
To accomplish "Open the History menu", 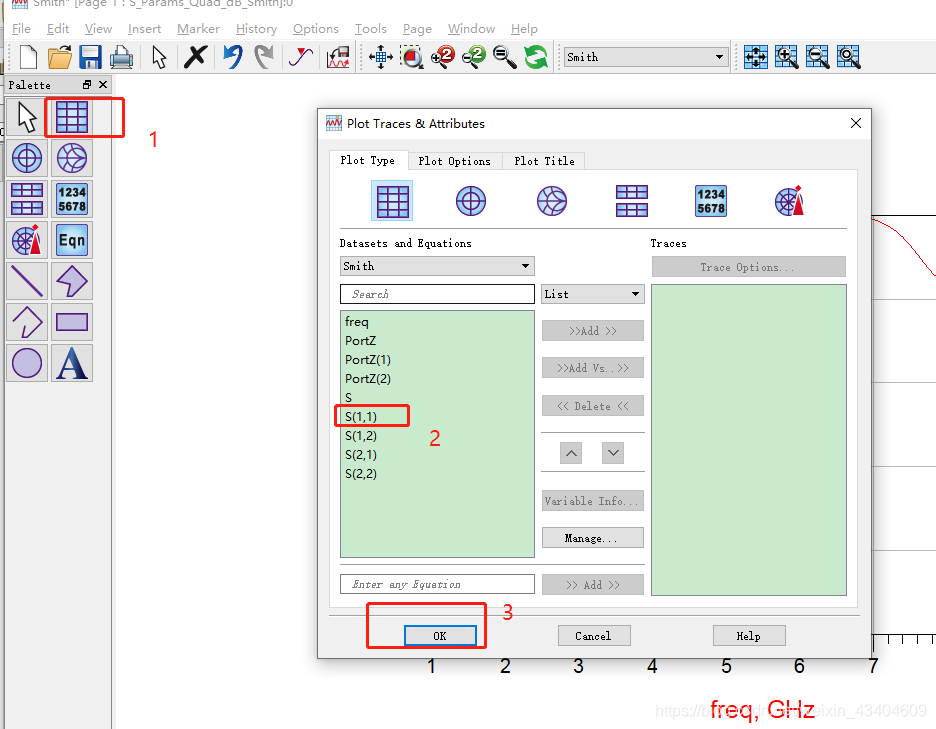I will click(x=256, y=29).
